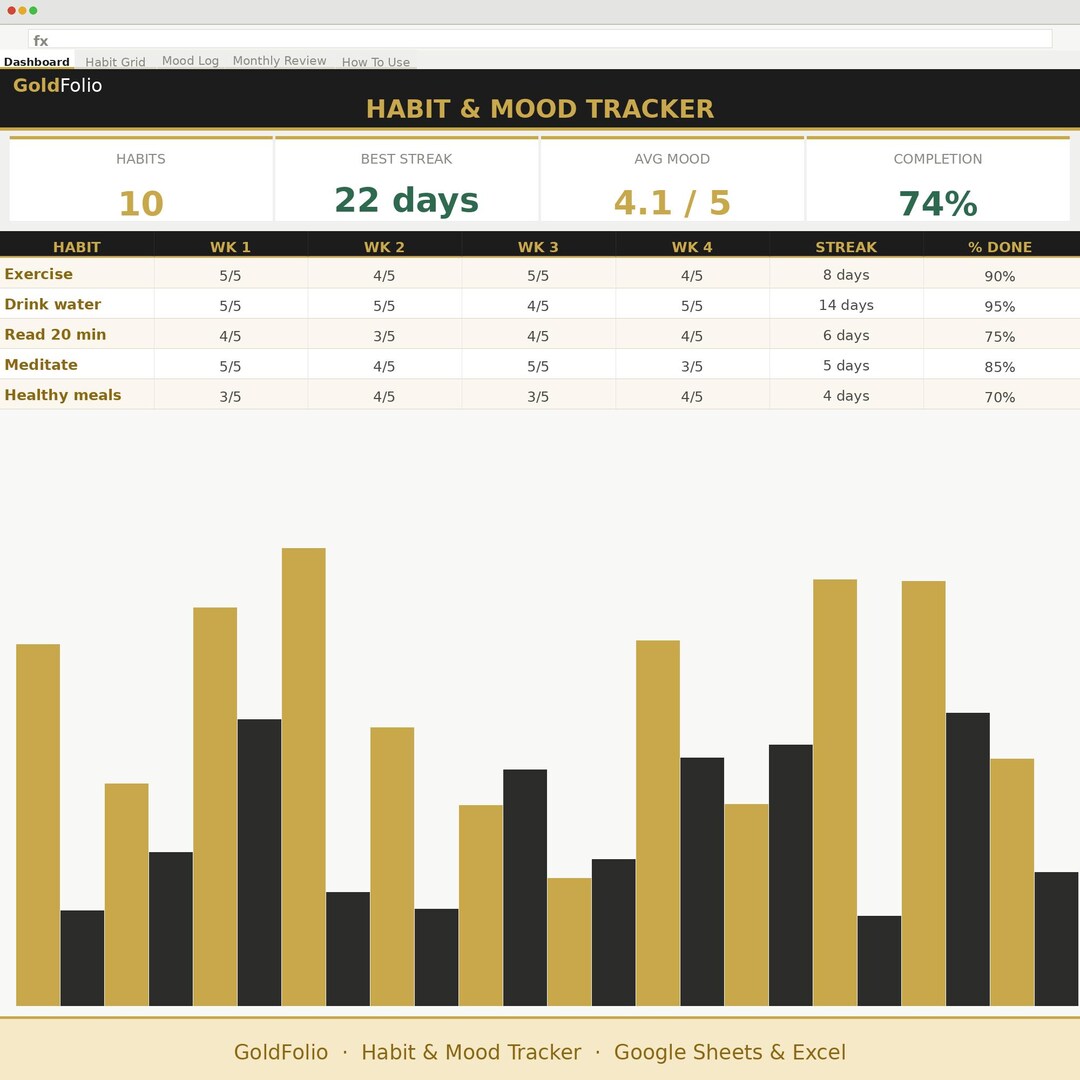1080x1080 pixels.
Task: Click the yellow minimize window button
Action: pos(23,10)
